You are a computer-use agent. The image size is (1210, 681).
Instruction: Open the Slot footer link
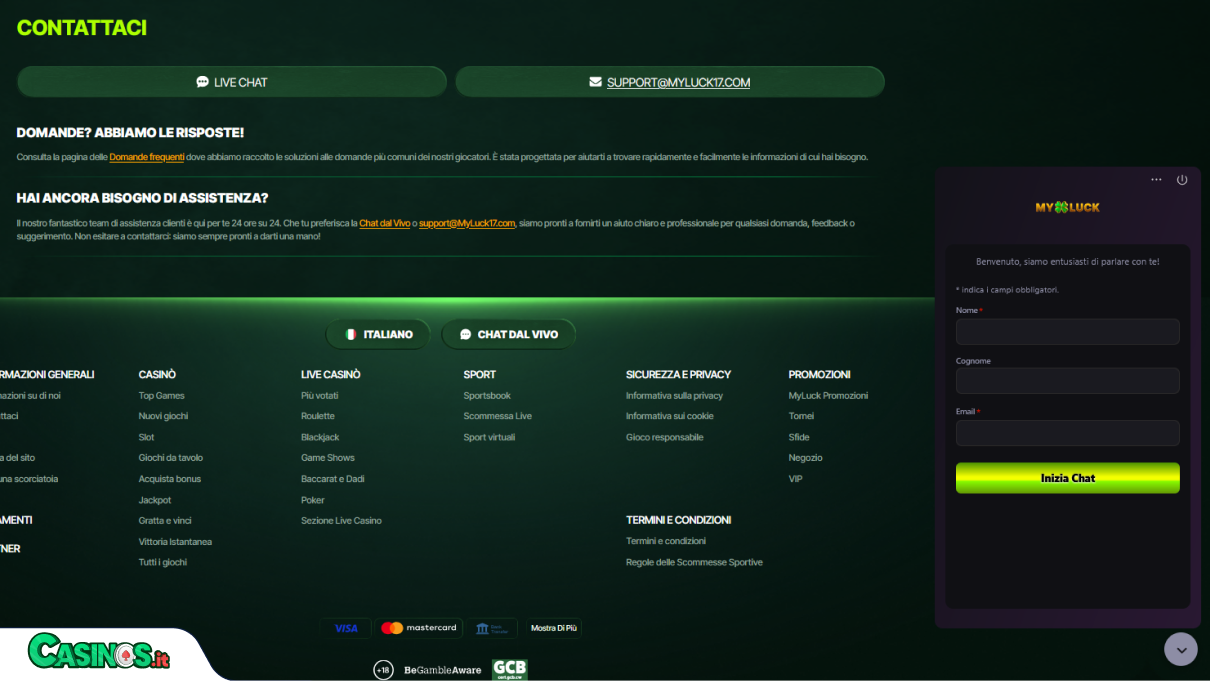click(146, 437)
